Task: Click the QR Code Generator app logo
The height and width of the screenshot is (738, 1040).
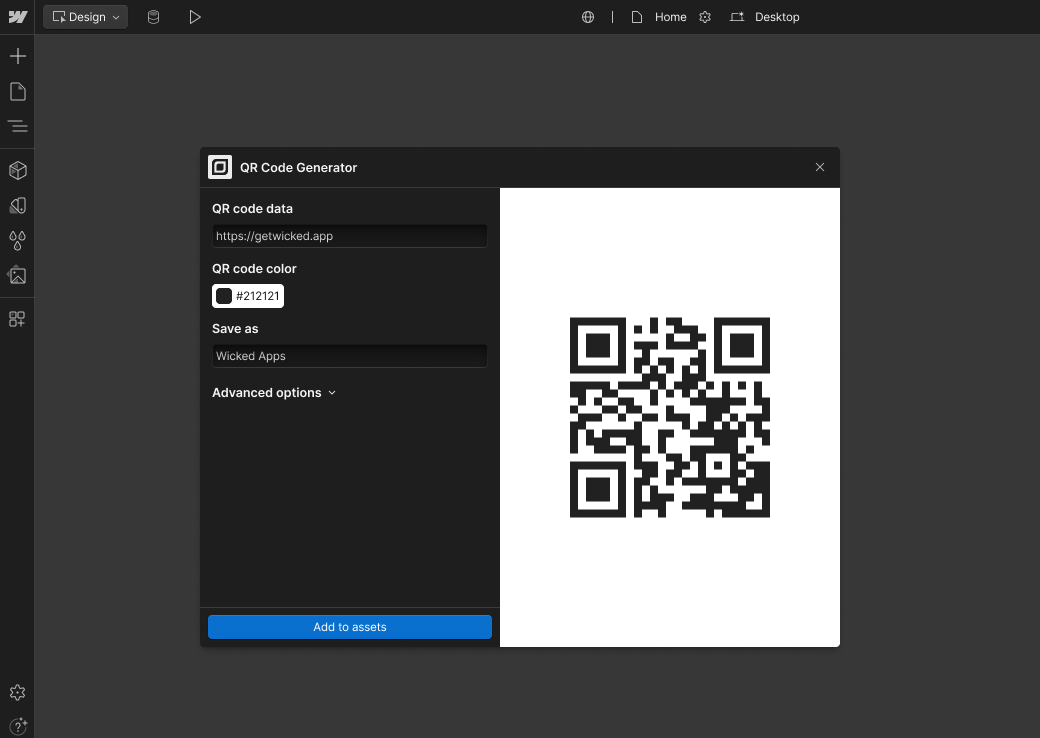Action: click(x=220, y=167)
